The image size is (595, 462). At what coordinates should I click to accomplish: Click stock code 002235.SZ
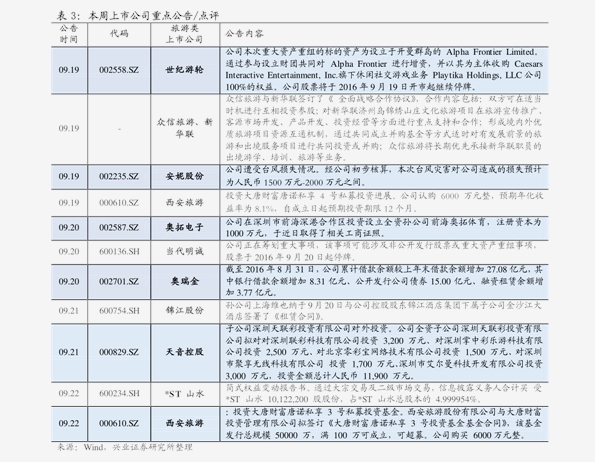[x=119, y=176]
